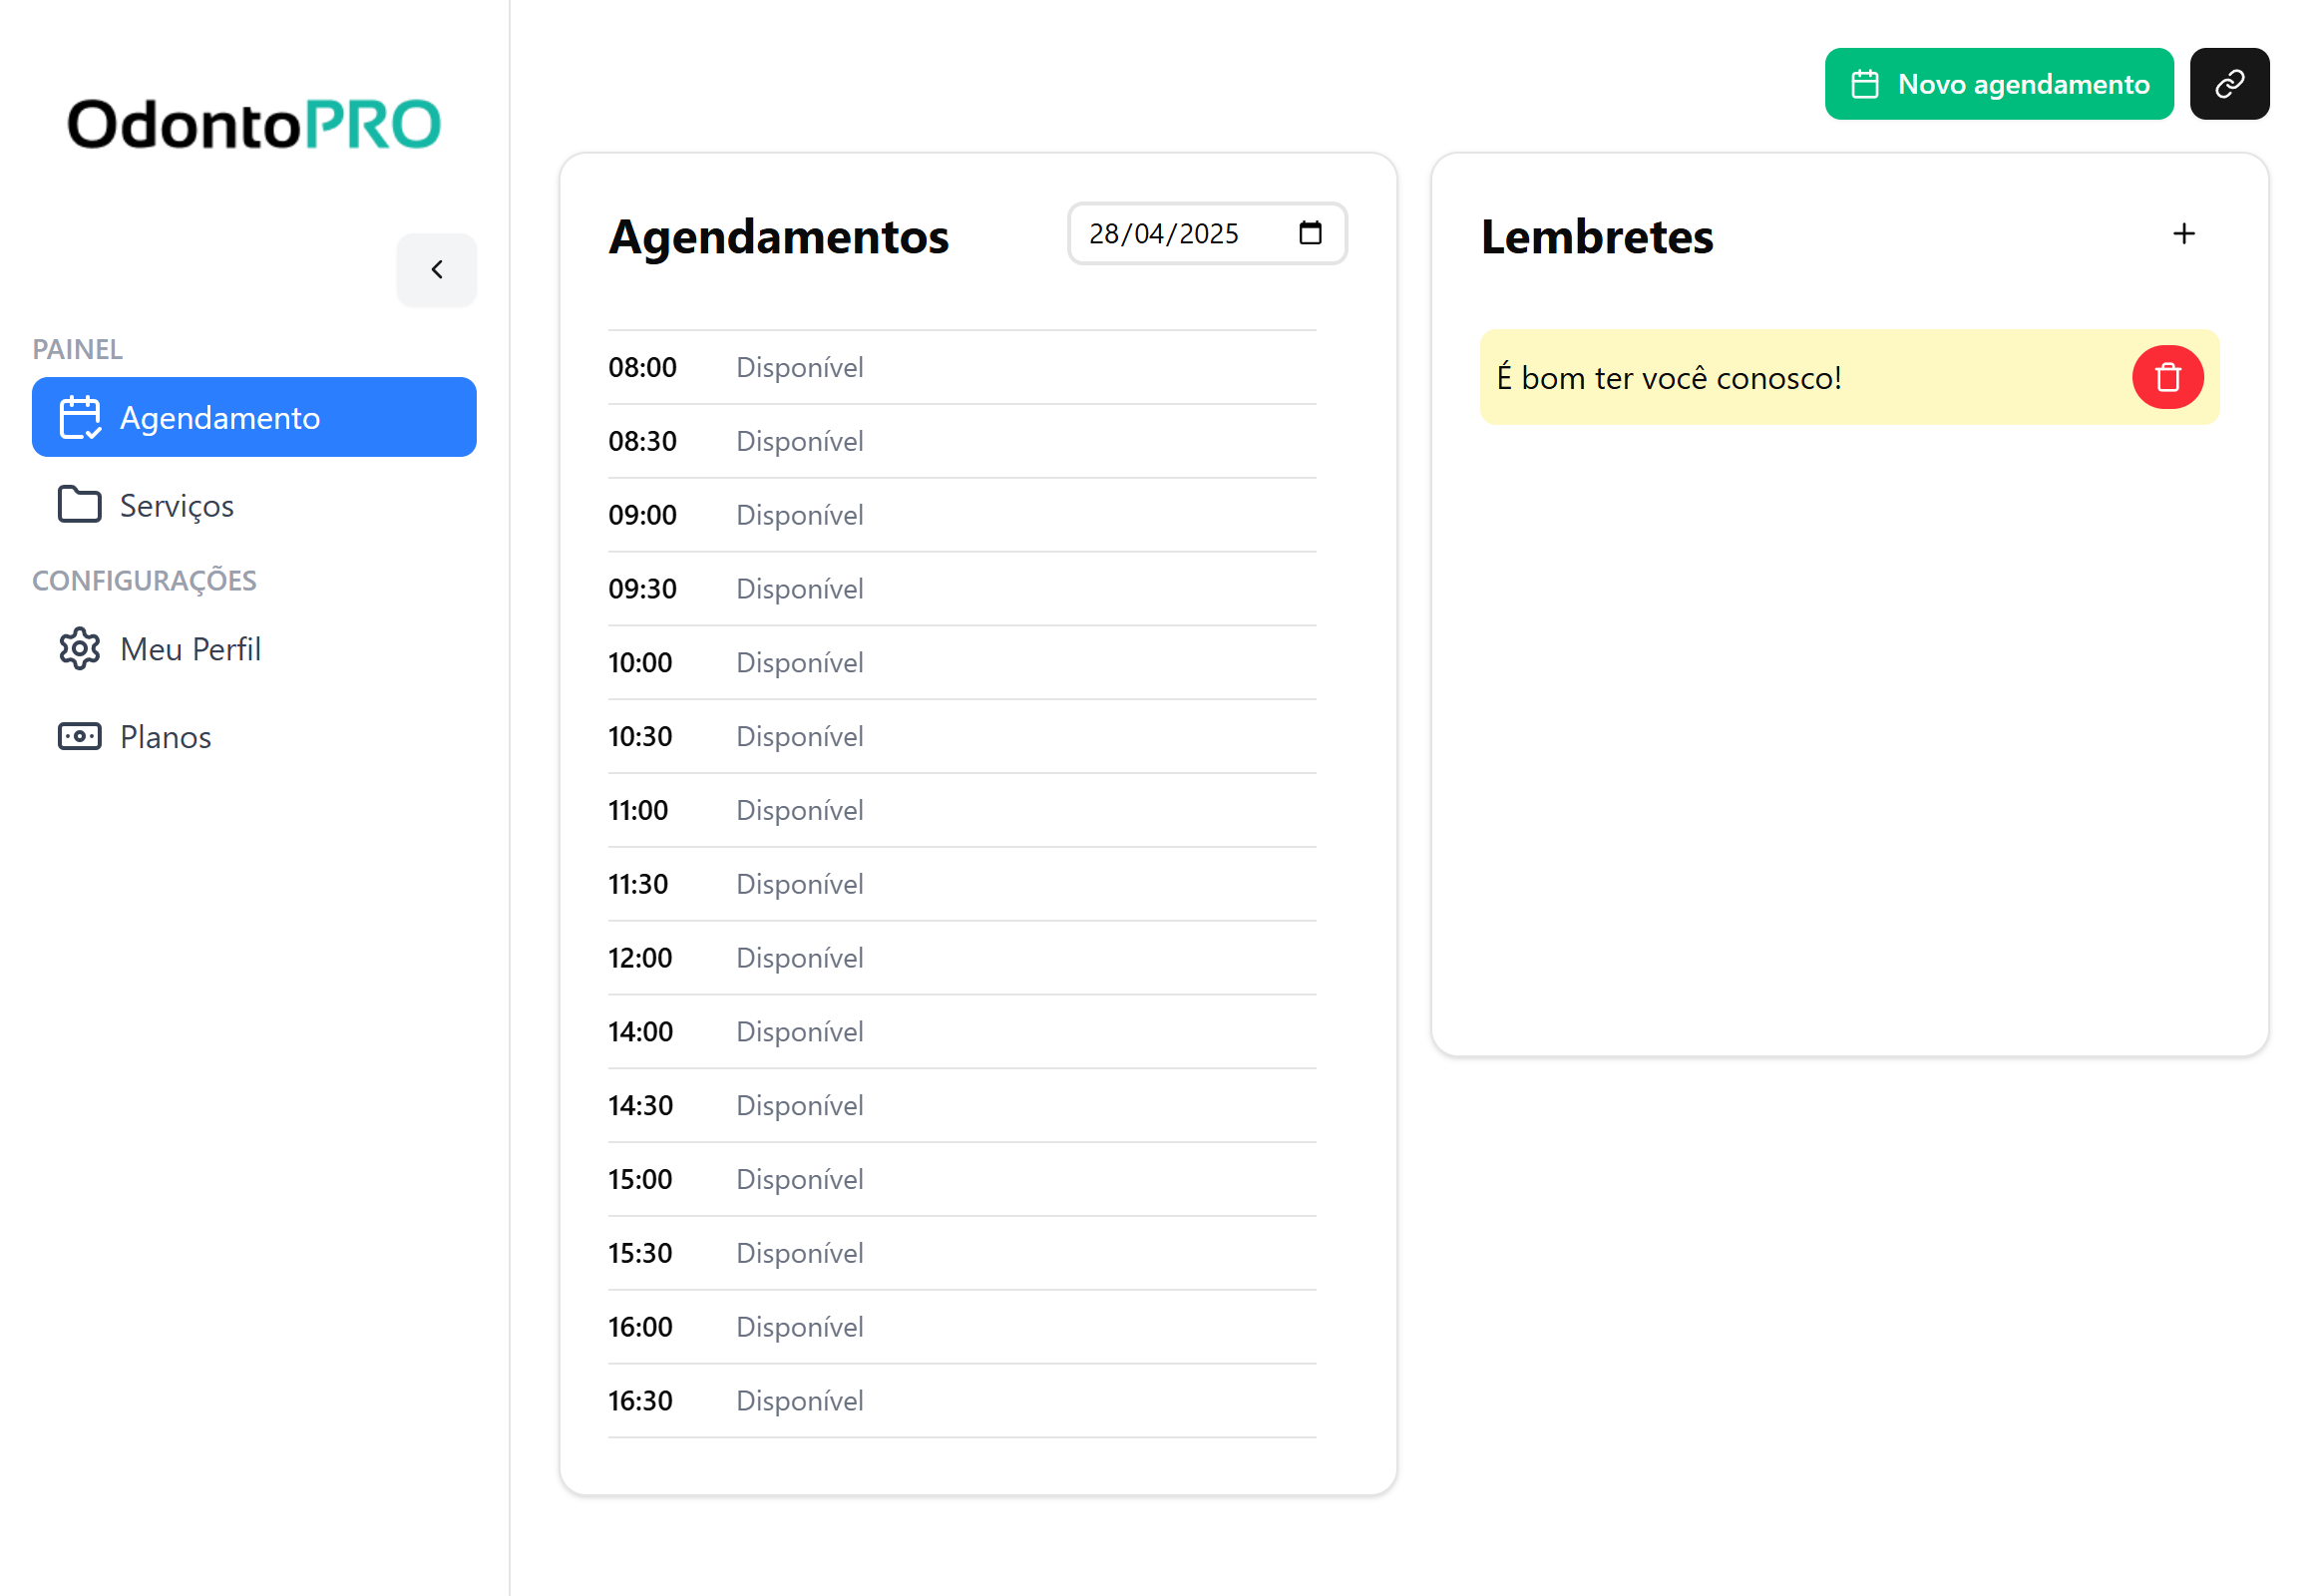Click the OdontoPRO logo
Viewport: 2318px width, 1596px height.
pos(253,124)
